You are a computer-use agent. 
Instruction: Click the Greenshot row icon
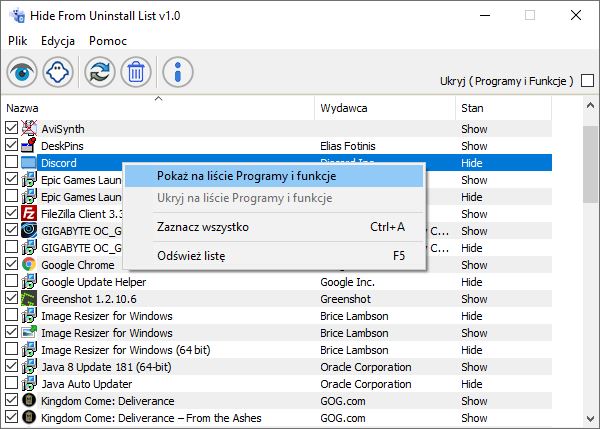(29, 299)
